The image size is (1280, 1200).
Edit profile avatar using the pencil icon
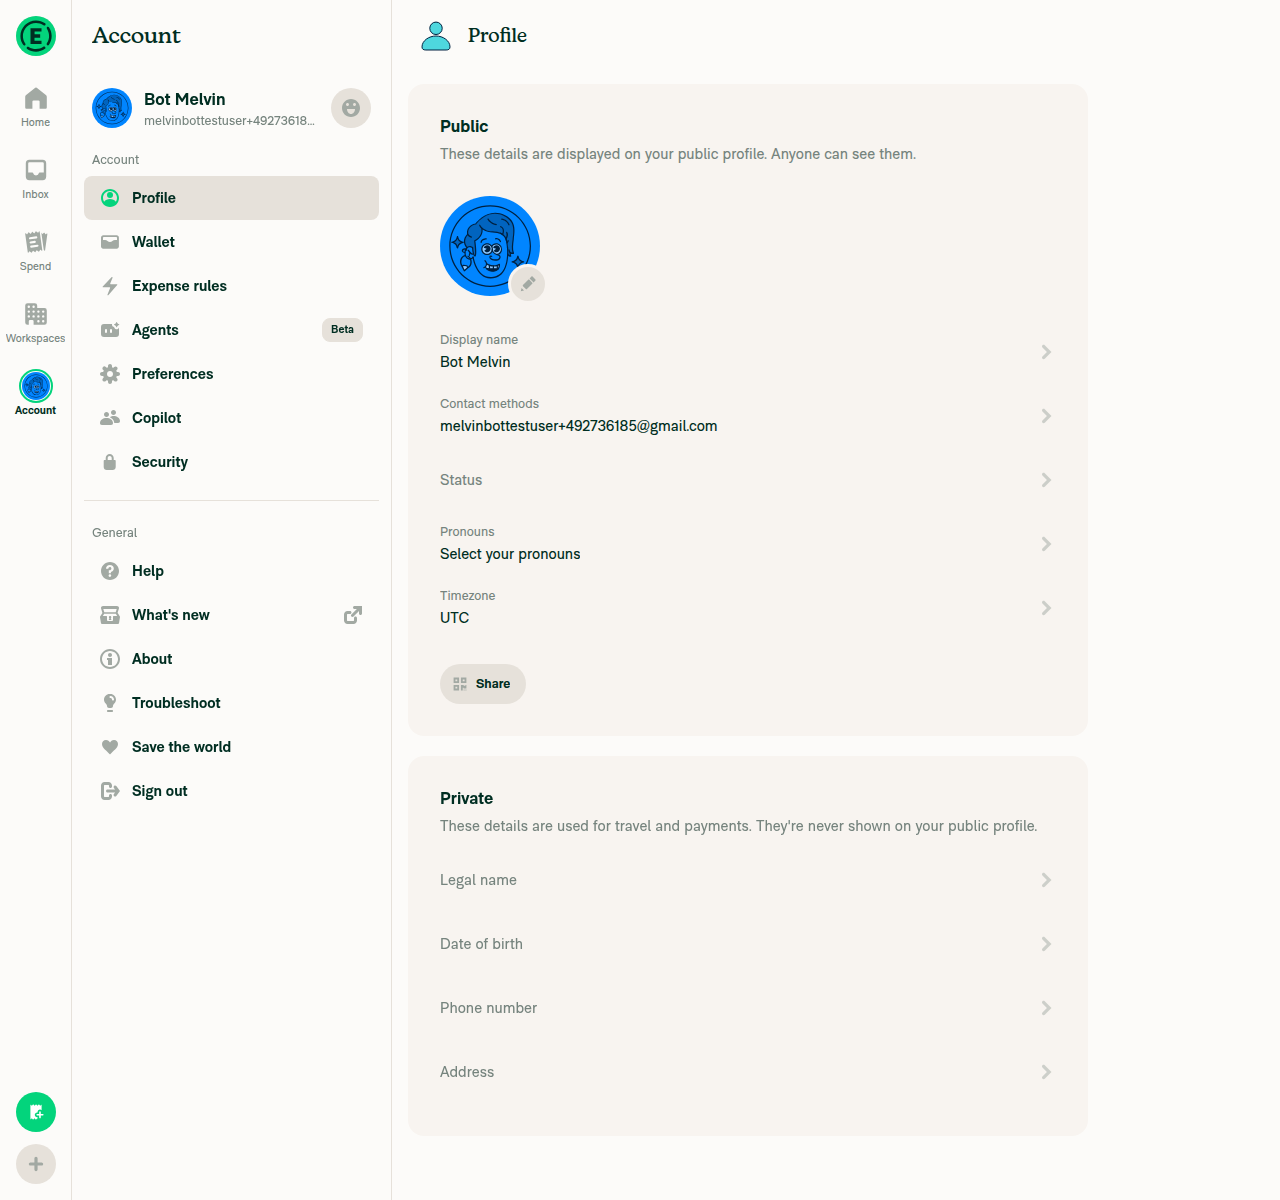(x=527, y=283)
